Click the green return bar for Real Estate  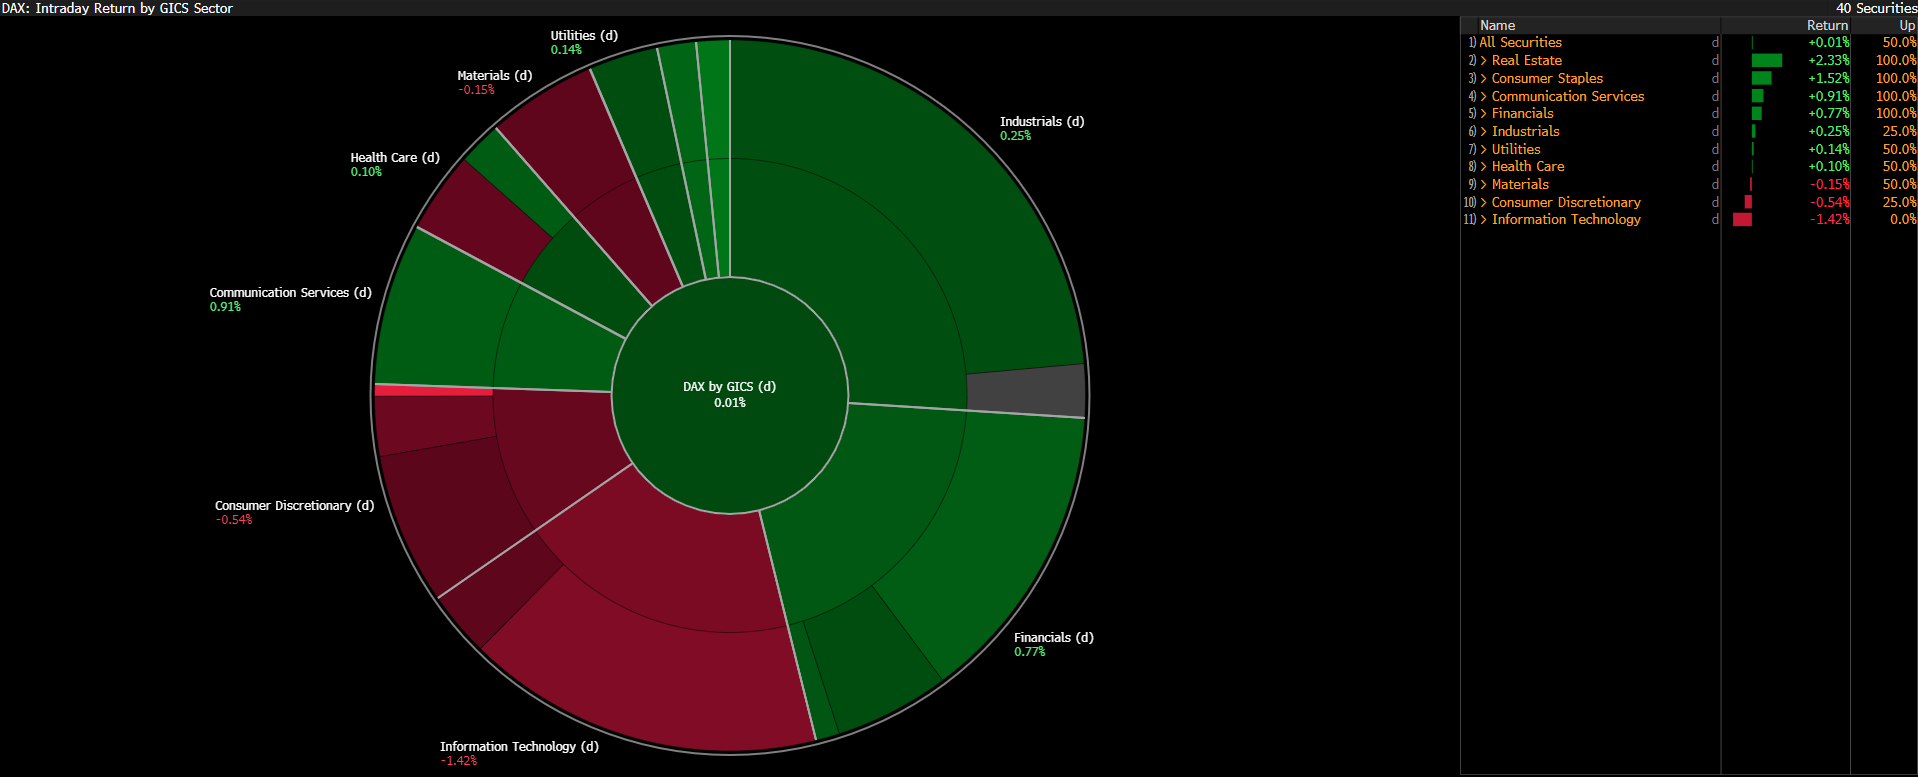pos(1767,61)
